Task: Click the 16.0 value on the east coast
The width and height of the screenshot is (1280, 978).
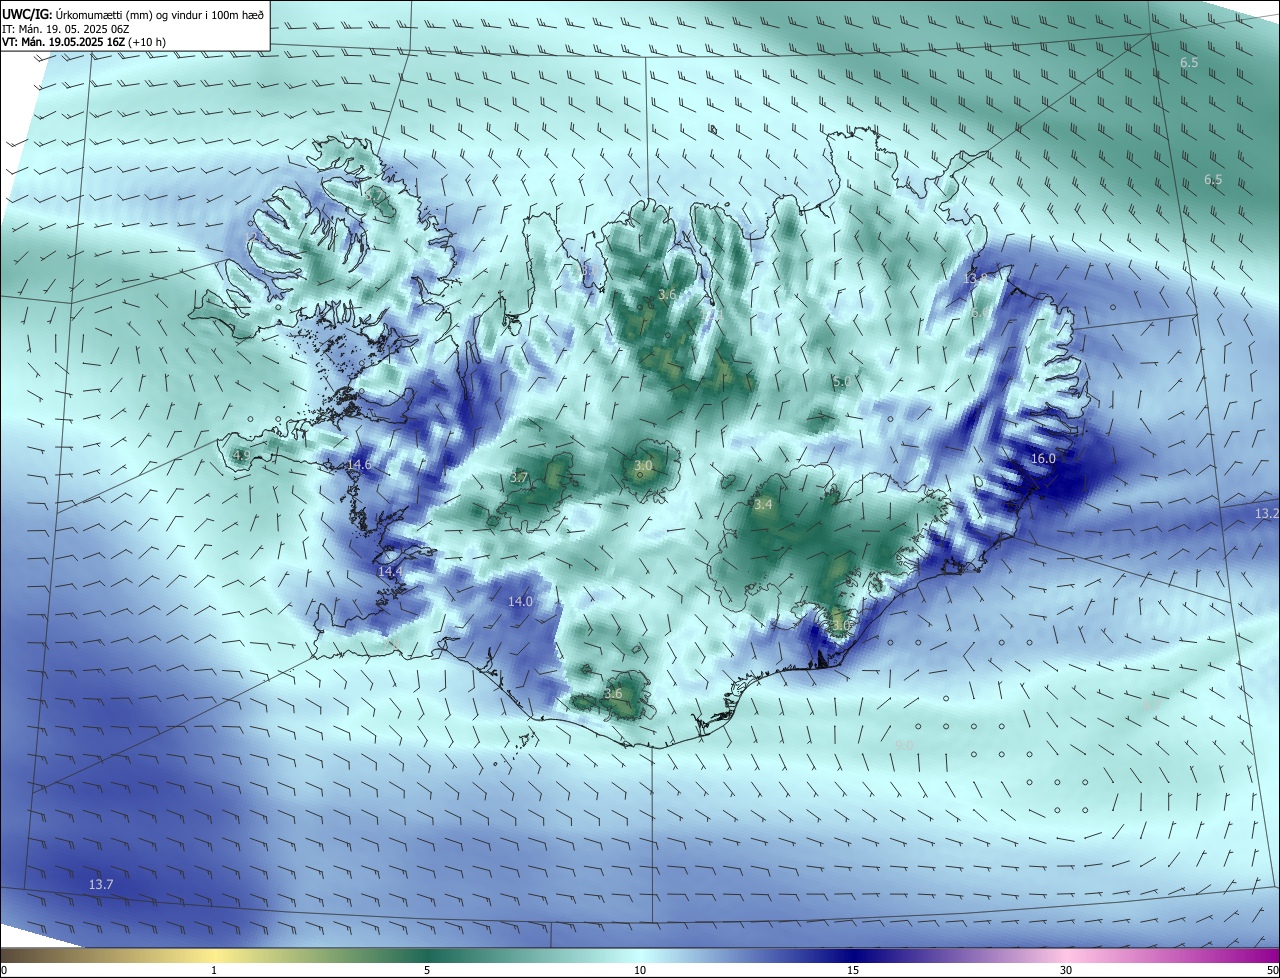Action: pos(1043,458)
